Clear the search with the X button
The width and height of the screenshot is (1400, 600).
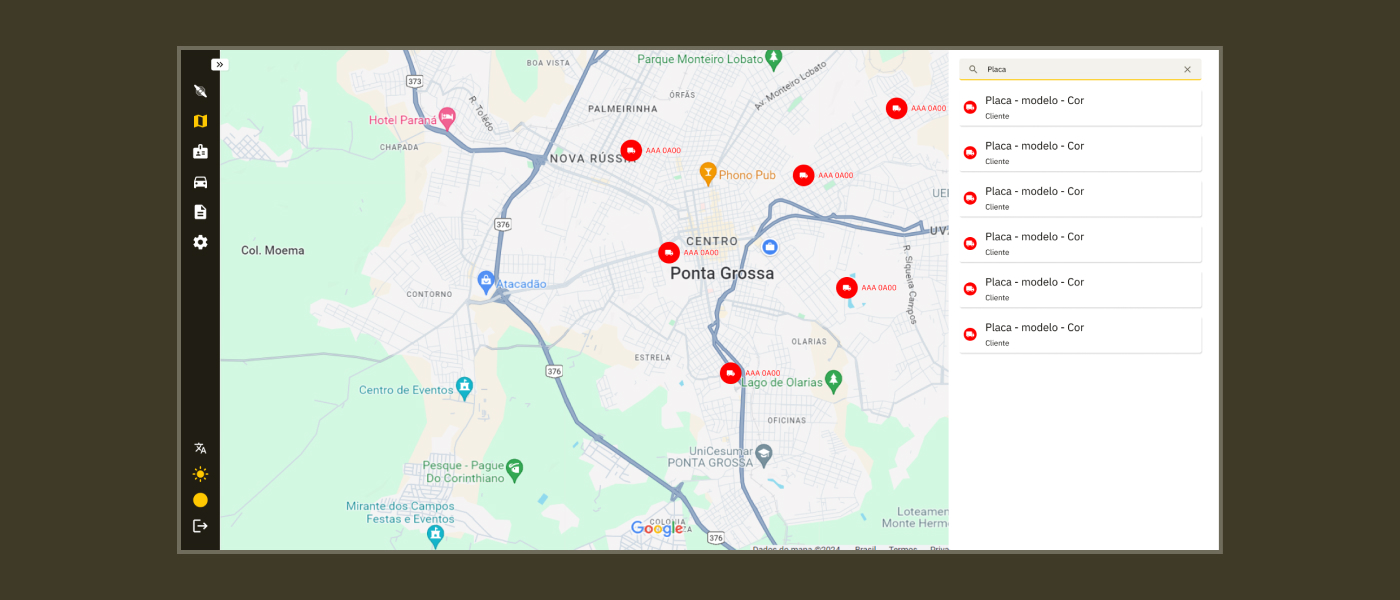click(x=1187, y=69)
